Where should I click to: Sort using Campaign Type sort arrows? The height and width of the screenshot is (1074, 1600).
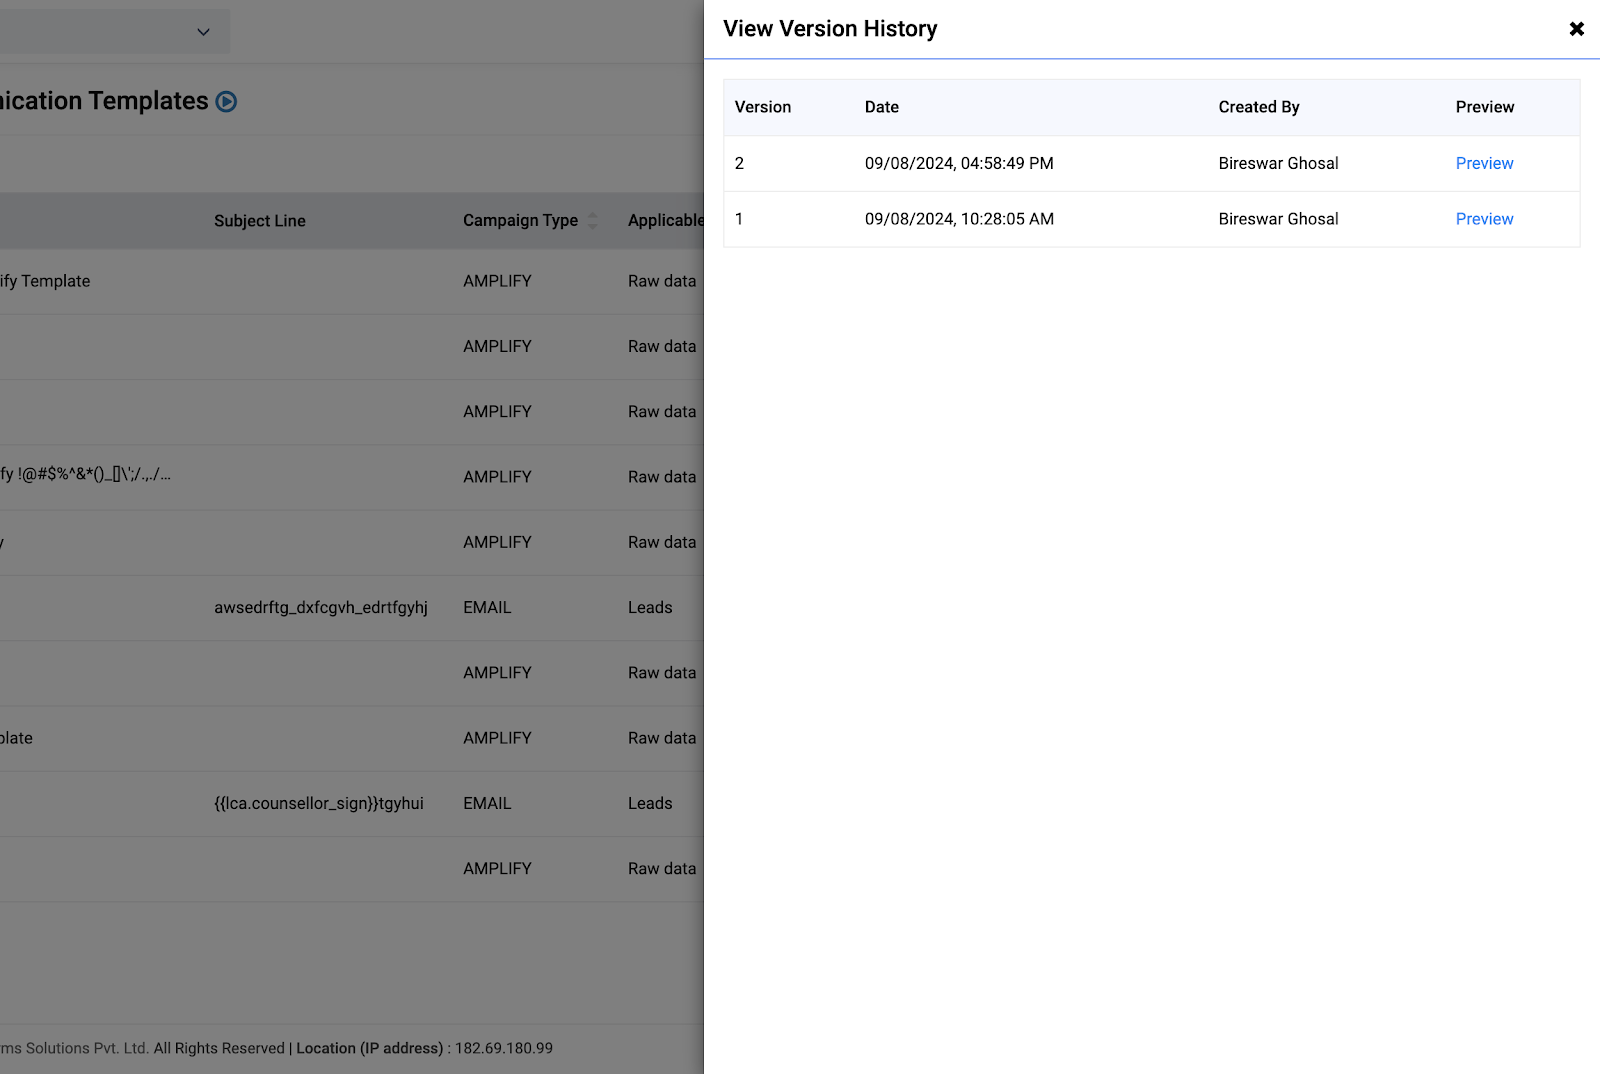click(593, 221)
